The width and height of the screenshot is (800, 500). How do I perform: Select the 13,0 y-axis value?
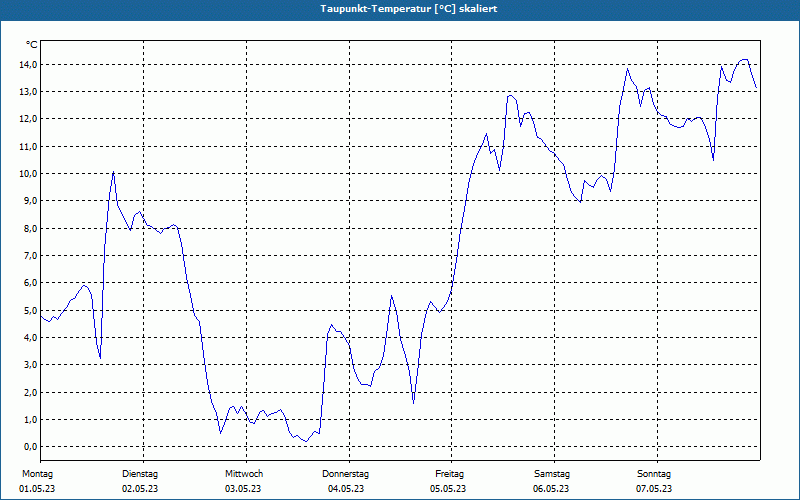pyautogui.click(x=28, y=92)
